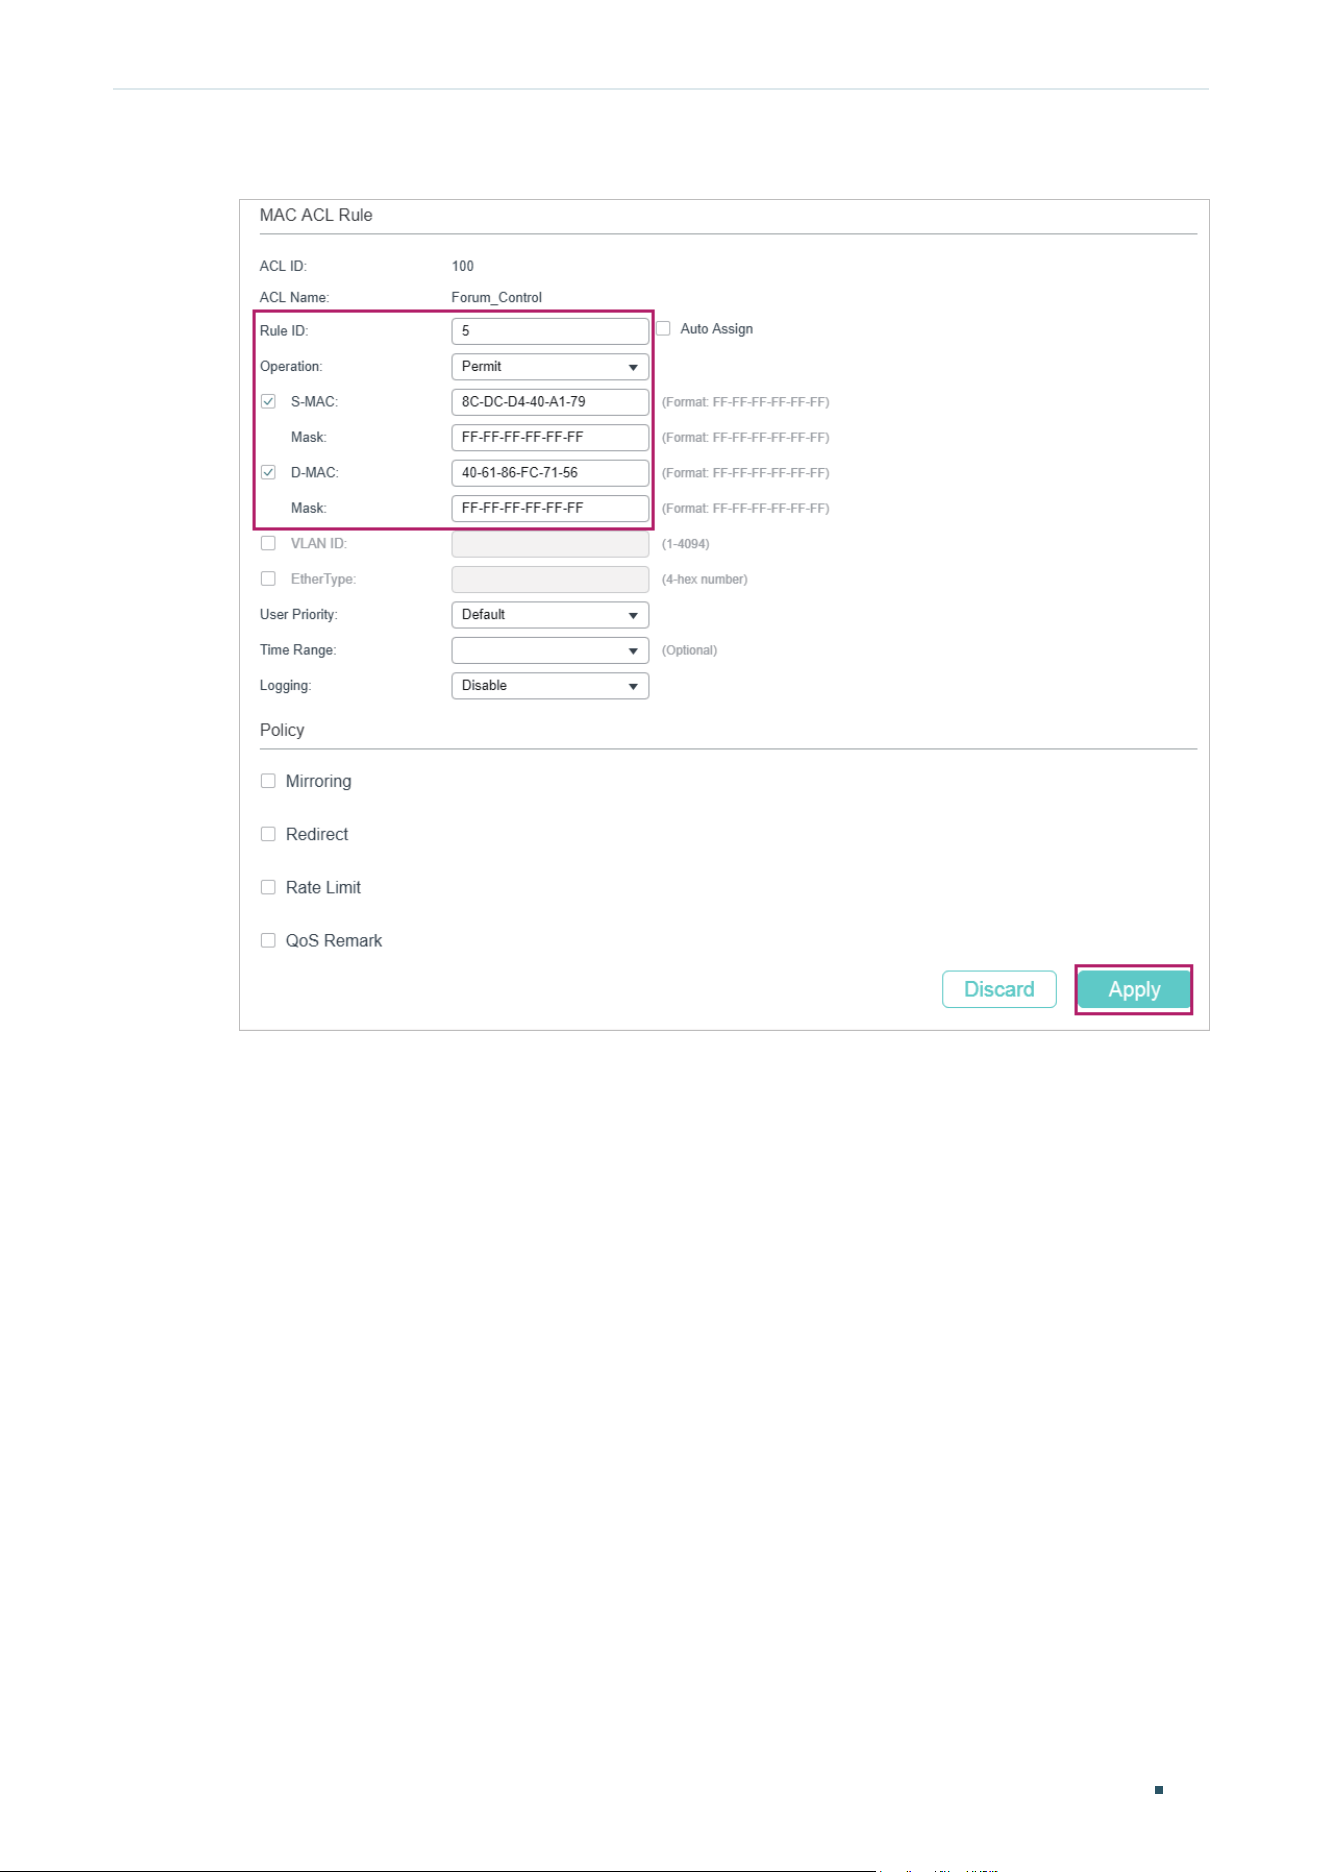The image size is (1324, 1872).
Task: Expand the User Priority dropdown
Action: pos(550,614)
